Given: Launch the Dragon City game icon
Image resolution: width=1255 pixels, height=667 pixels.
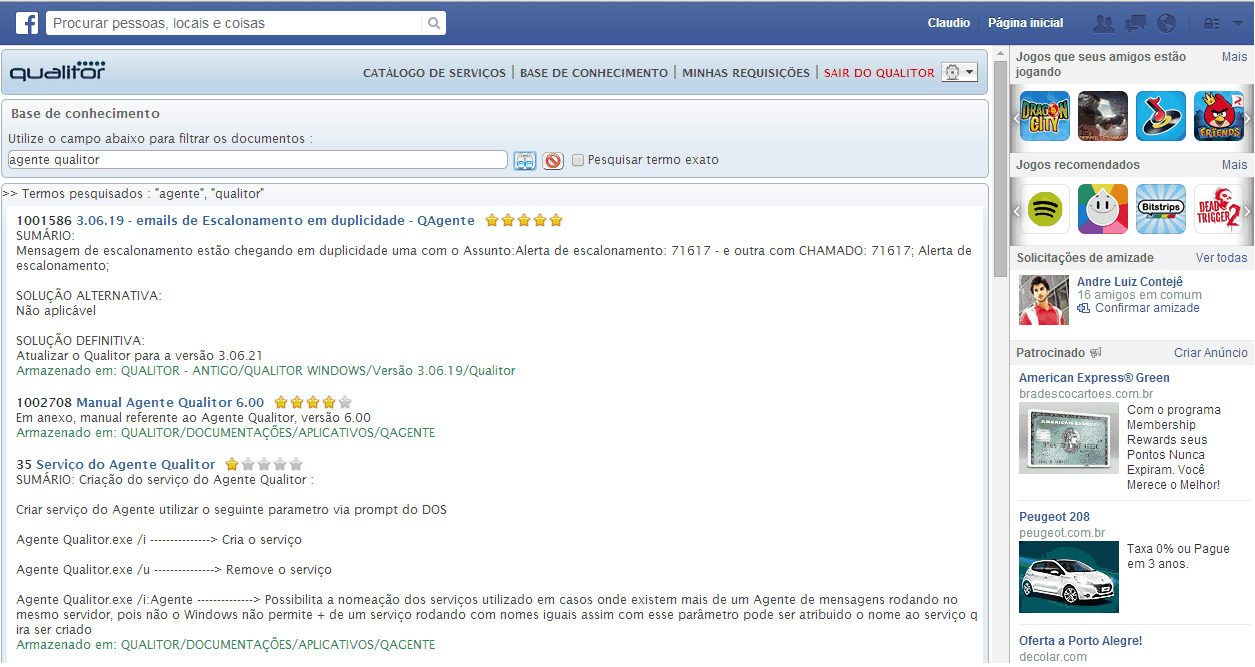Looking at the screenshot, I should [1044, 116].
